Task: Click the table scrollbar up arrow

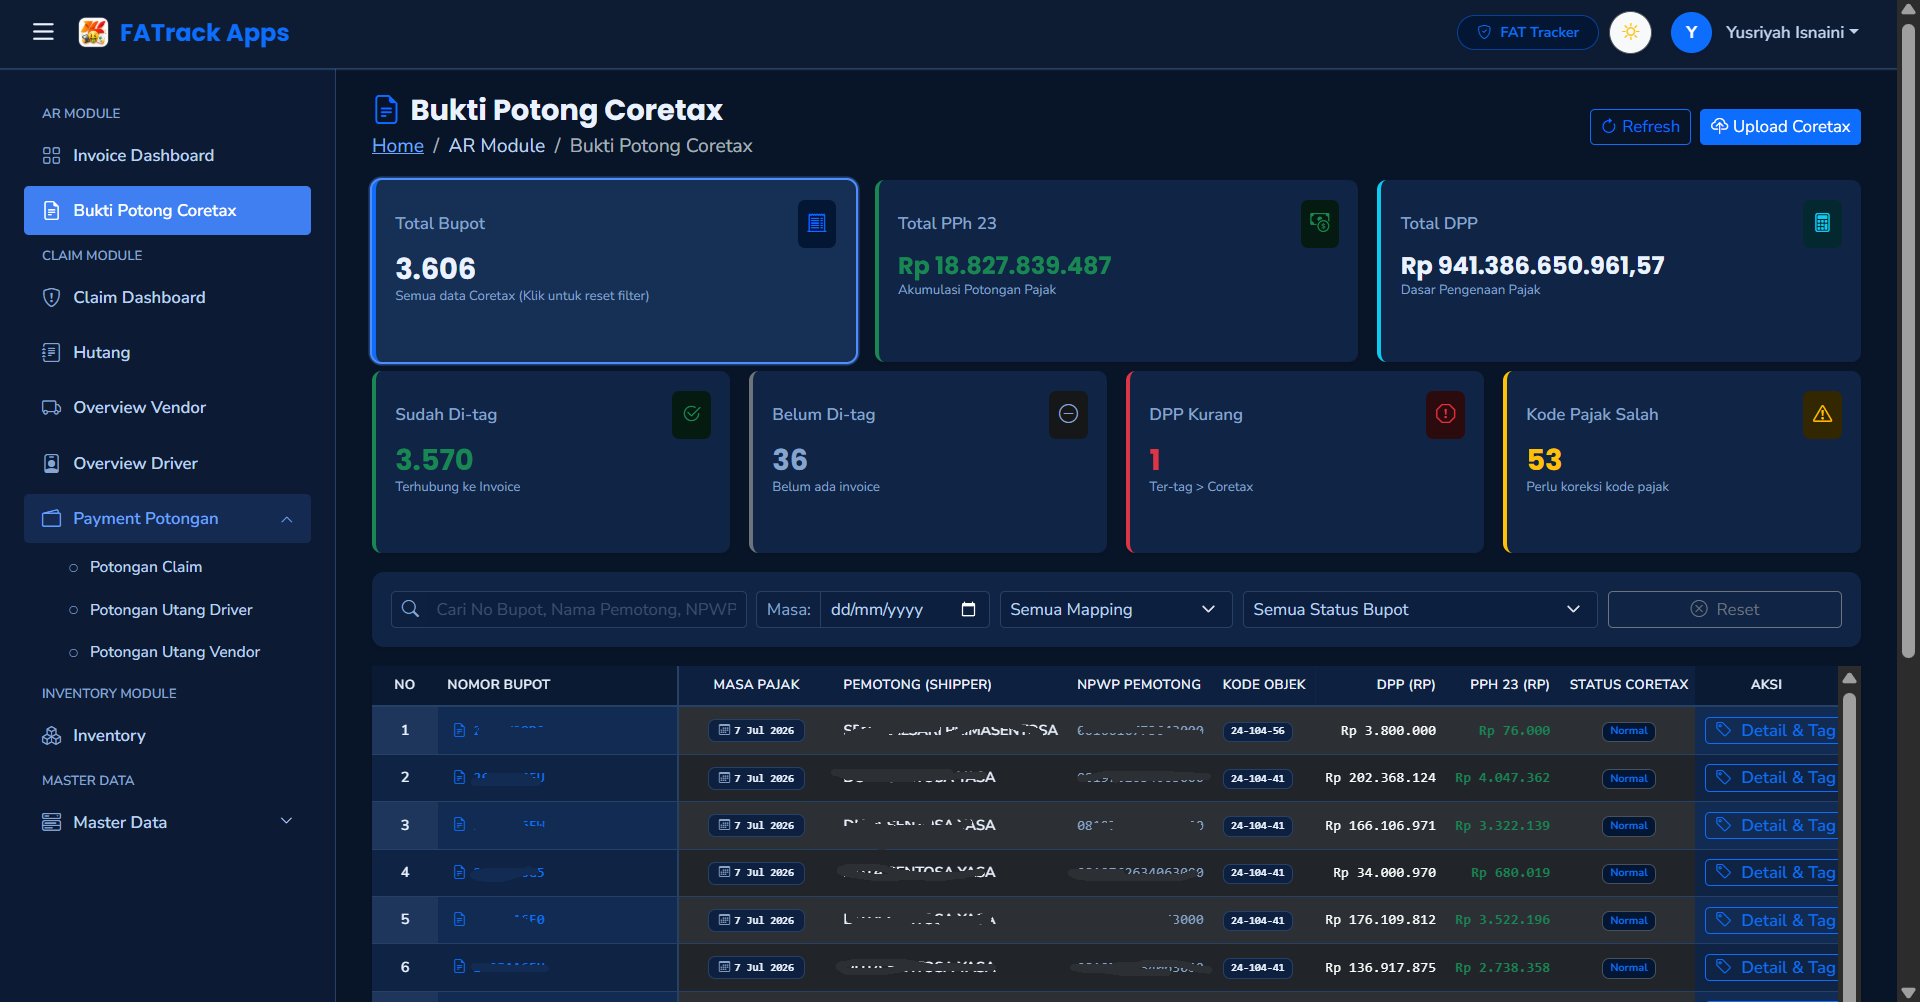Action: 1850,678
